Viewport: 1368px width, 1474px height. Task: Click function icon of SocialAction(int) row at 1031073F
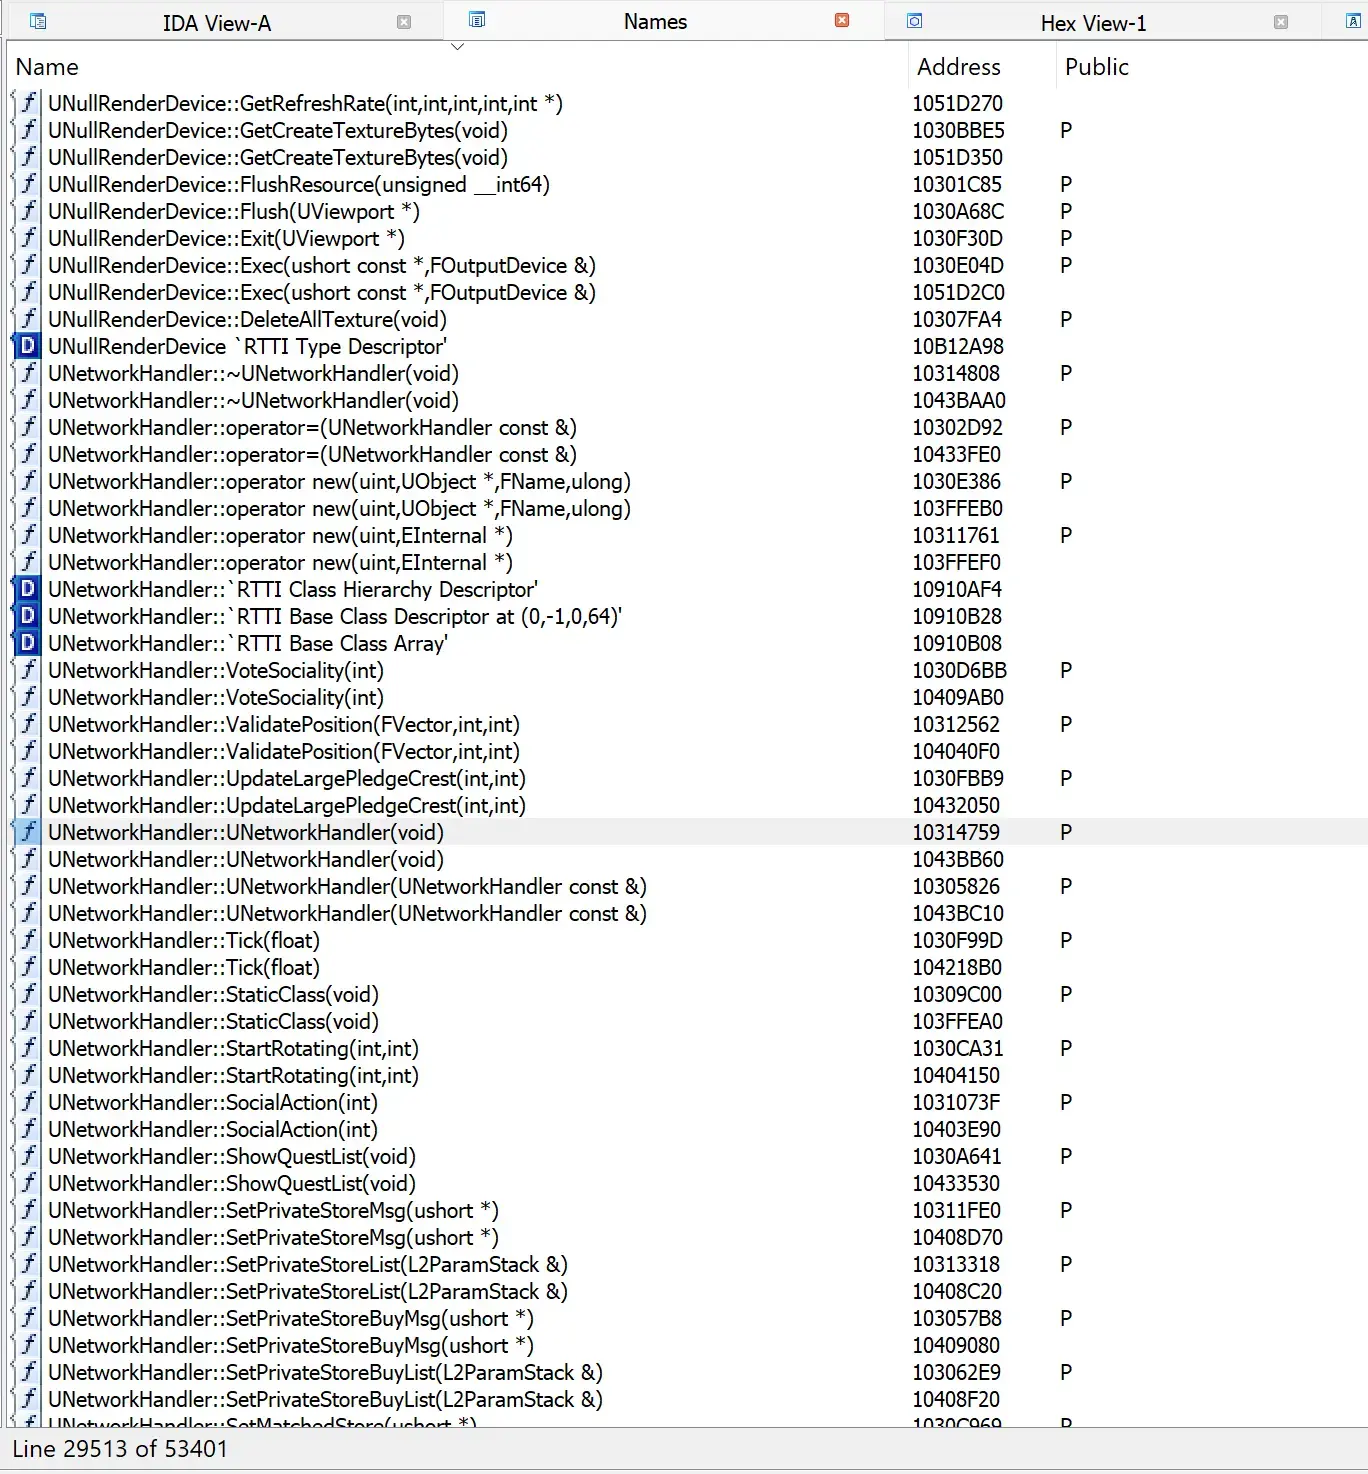pos(28,1102)
